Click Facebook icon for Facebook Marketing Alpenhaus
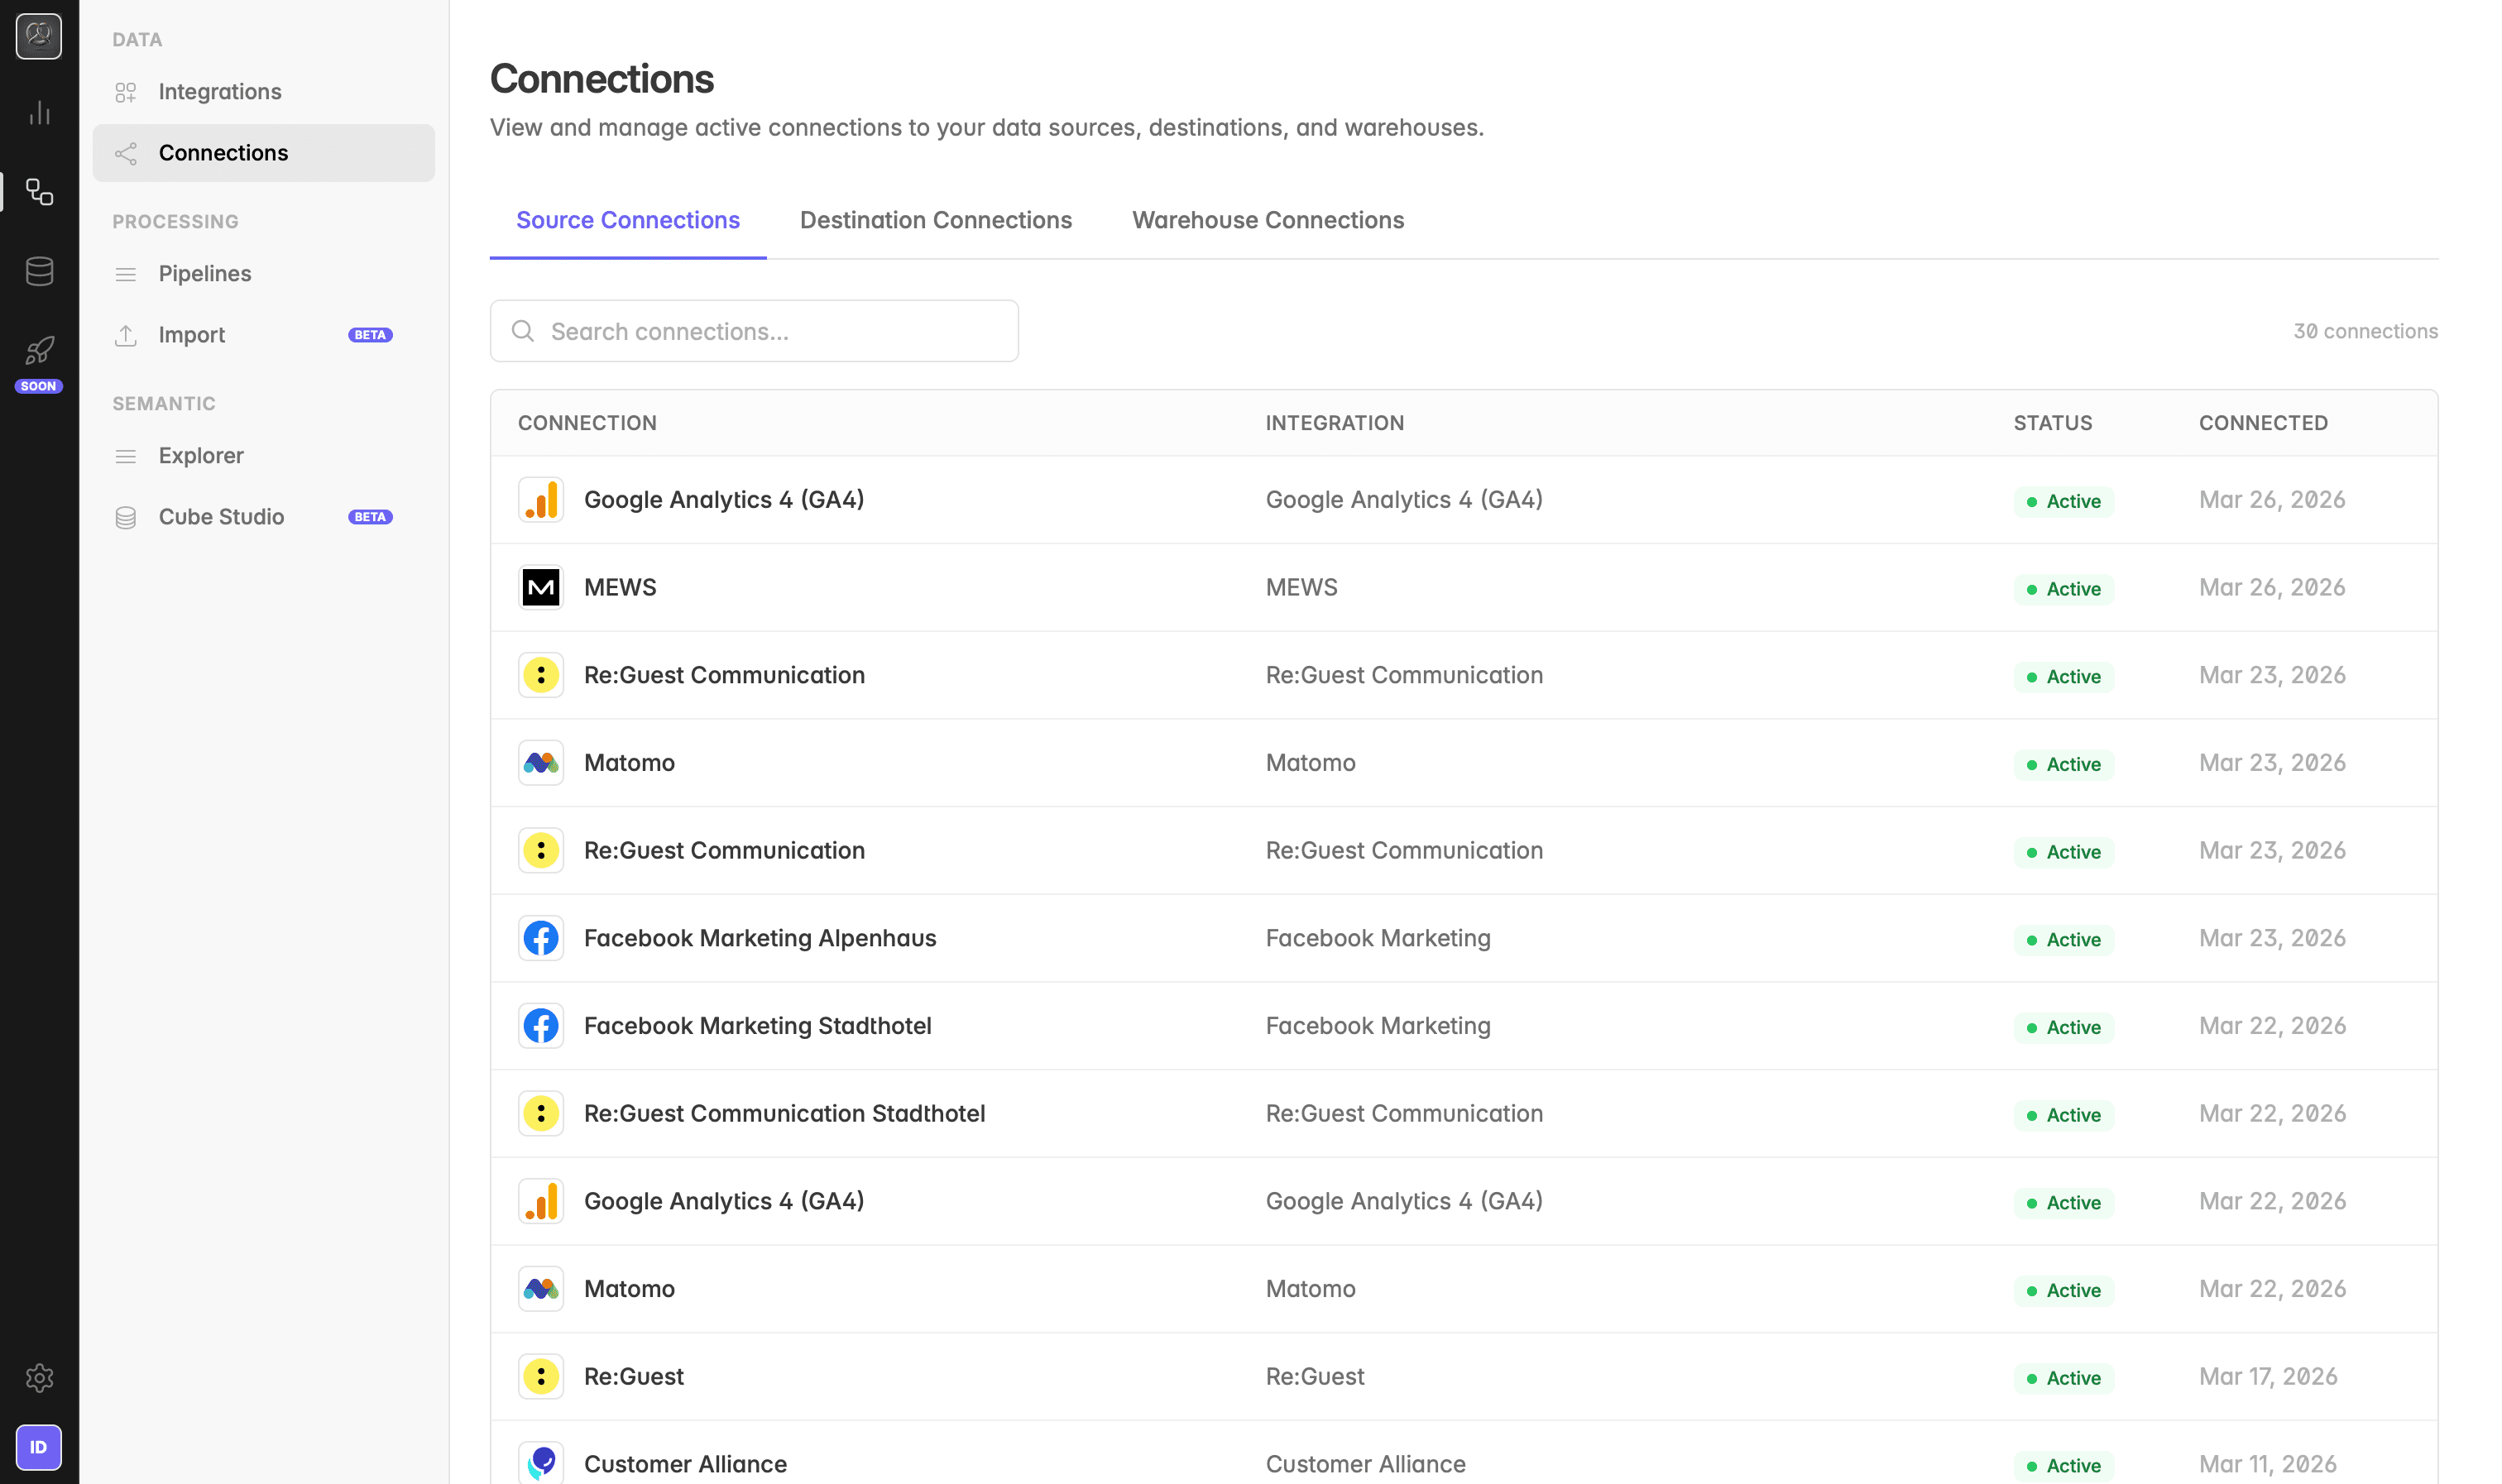2502x1484 pixels. [541, 938]
